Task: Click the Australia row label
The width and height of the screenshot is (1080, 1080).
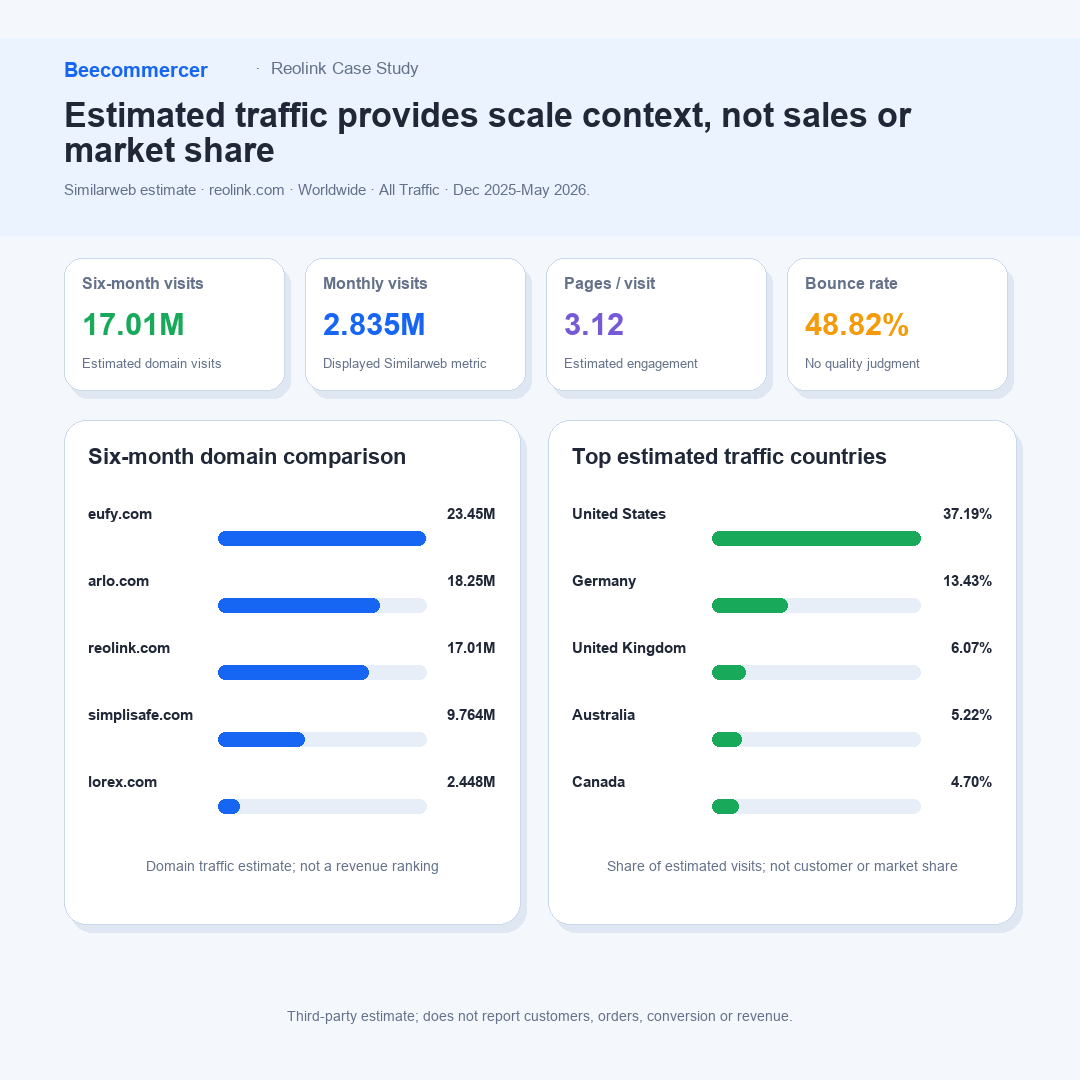Action: [603, 715]
